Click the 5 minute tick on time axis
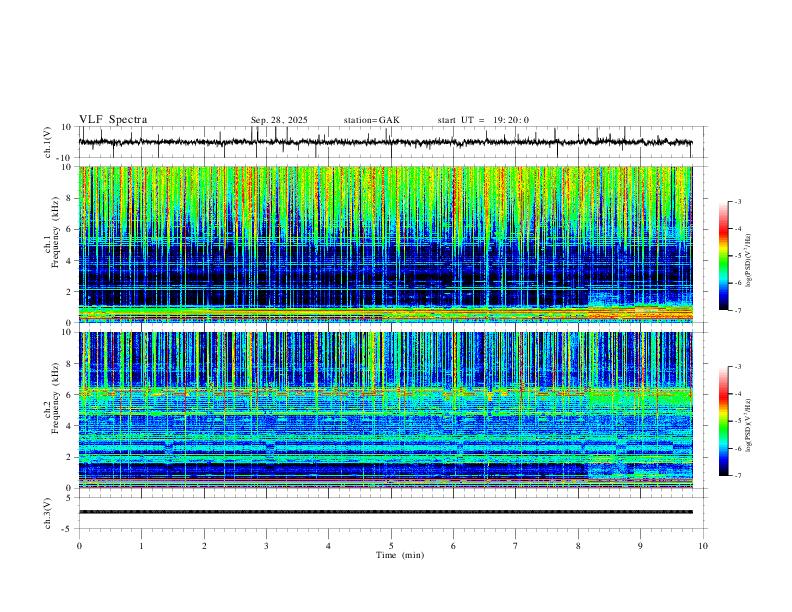792x612 pixels. pos(391,546)
